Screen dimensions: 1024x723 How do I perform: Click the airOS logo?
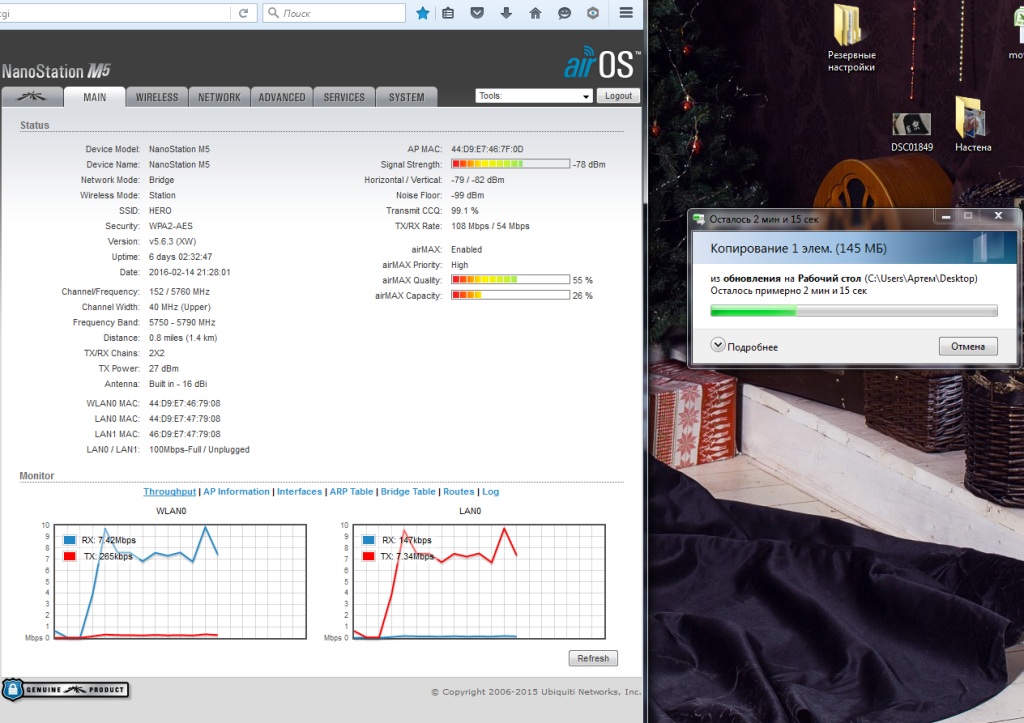[602, 64]
